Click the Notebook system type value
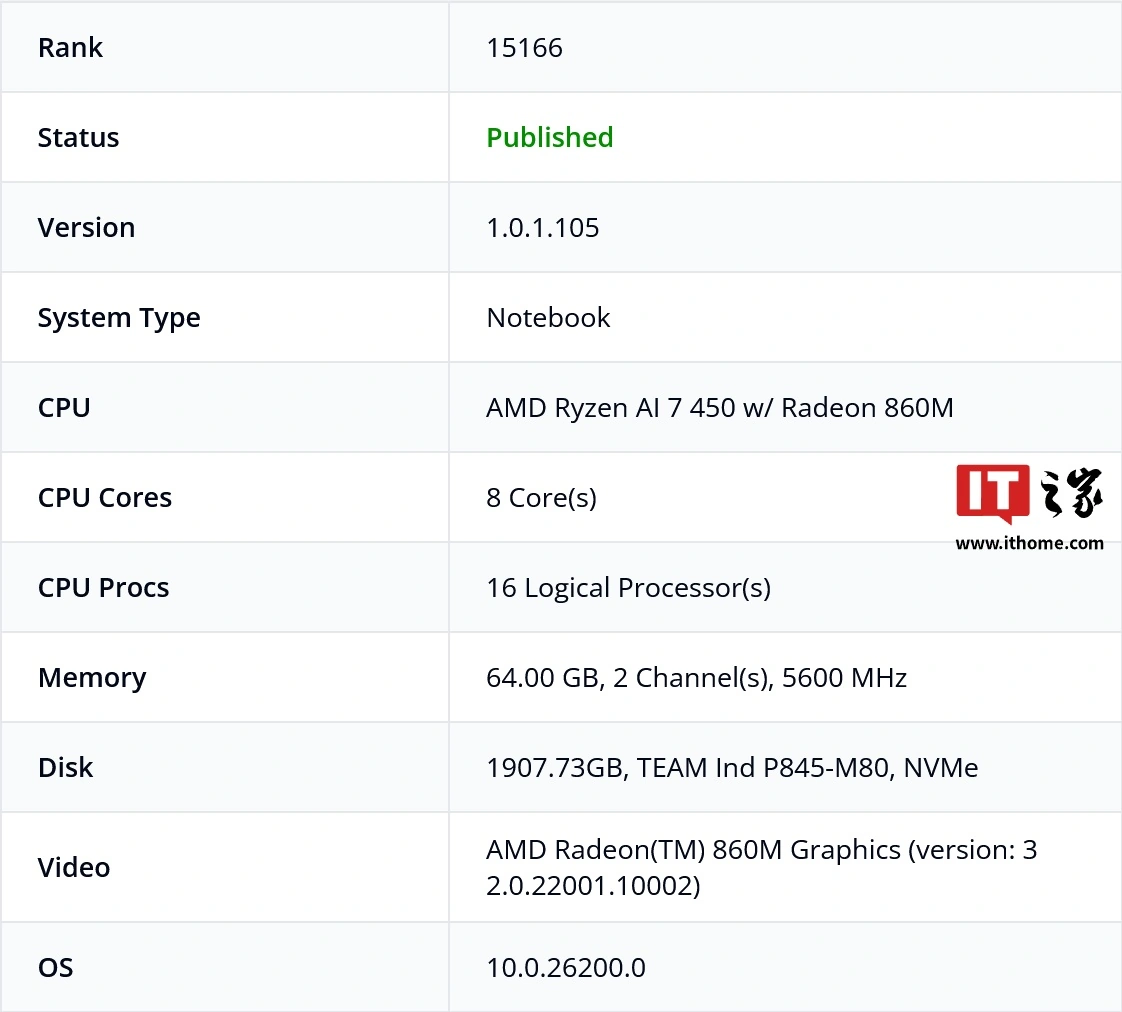The width and height of the screenshot is (1122, 1012). click(548, 318)
